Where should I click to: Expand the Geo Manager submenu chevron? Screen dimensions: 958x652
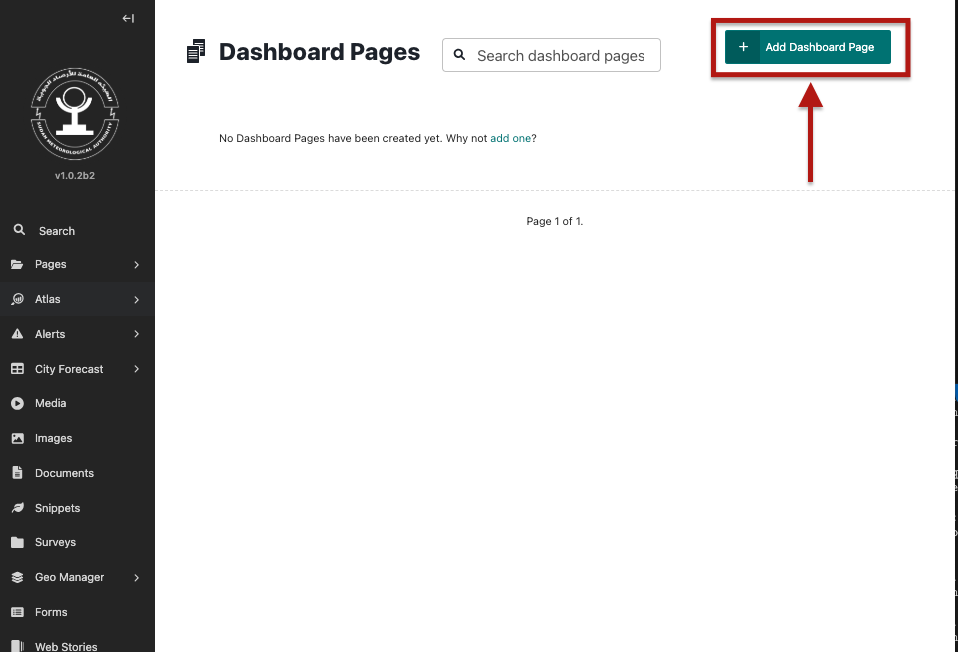pos(136,577)
